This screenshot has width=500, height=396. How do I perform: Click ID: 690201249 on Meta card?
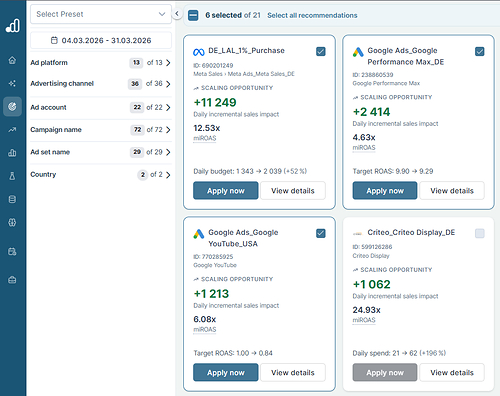(213, 65)
